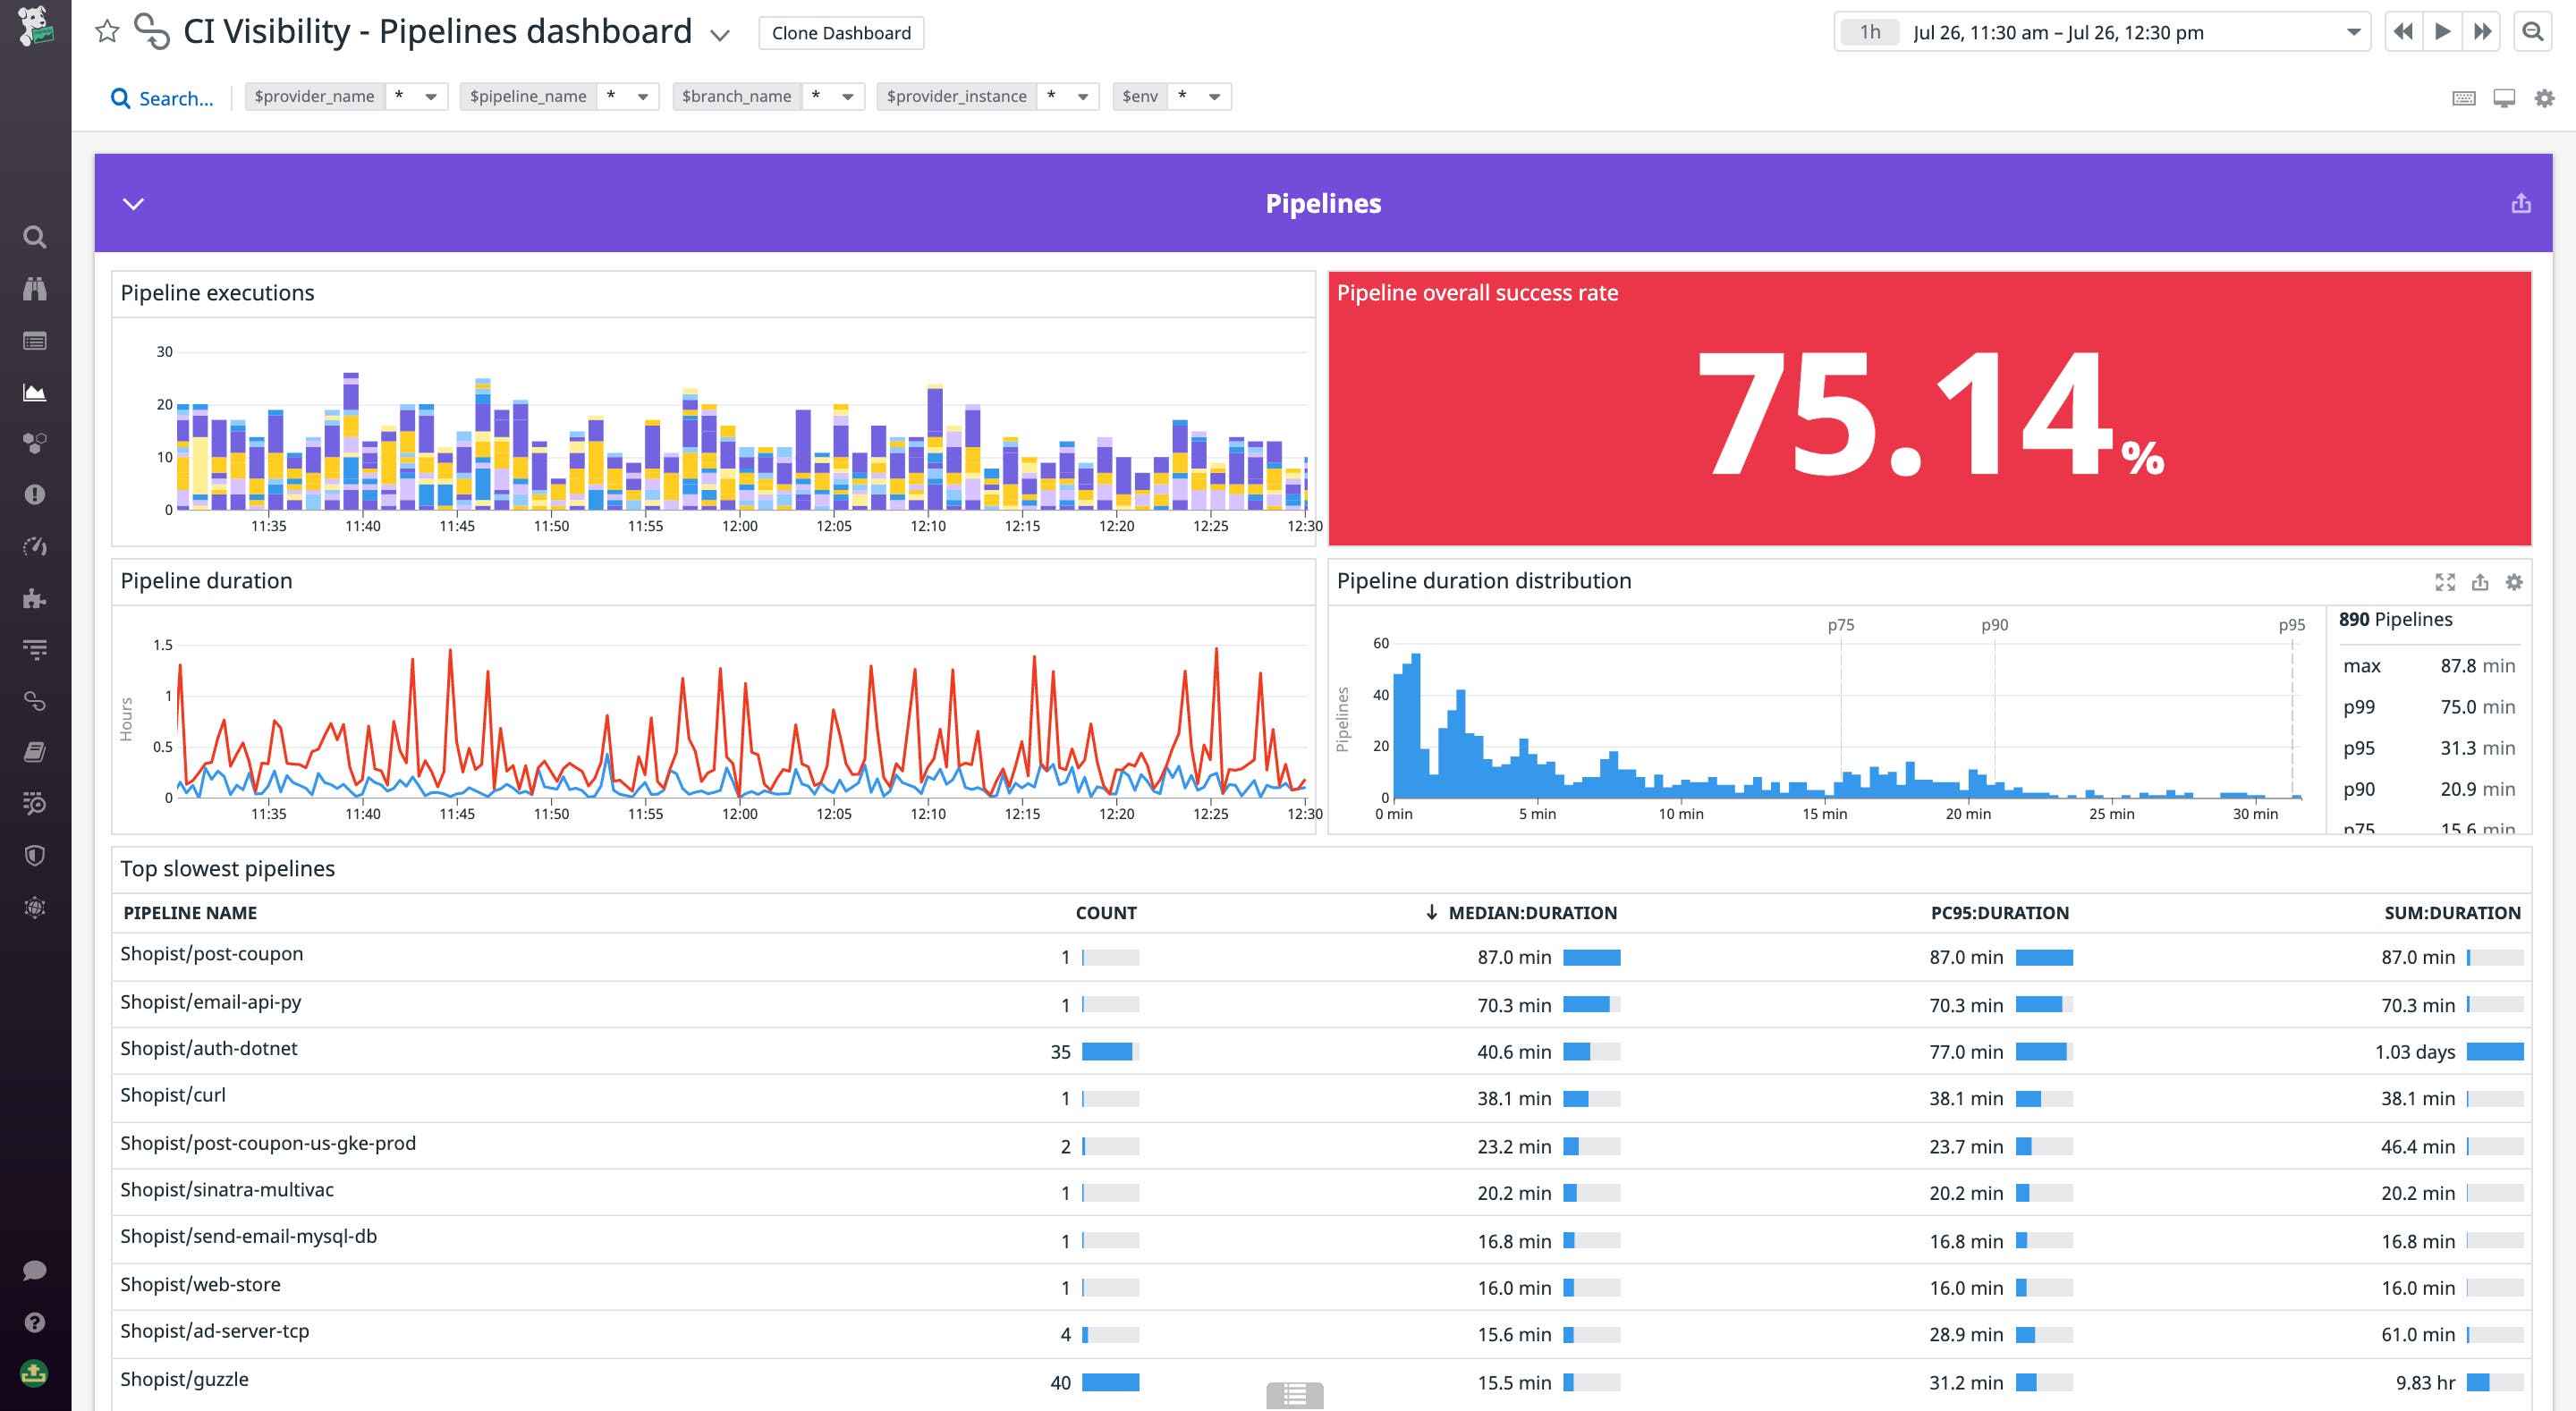This screenshot has height=1411, width=2576.
Task: Enter TV mode via the monitor icon
Action: pos(2506,98)
